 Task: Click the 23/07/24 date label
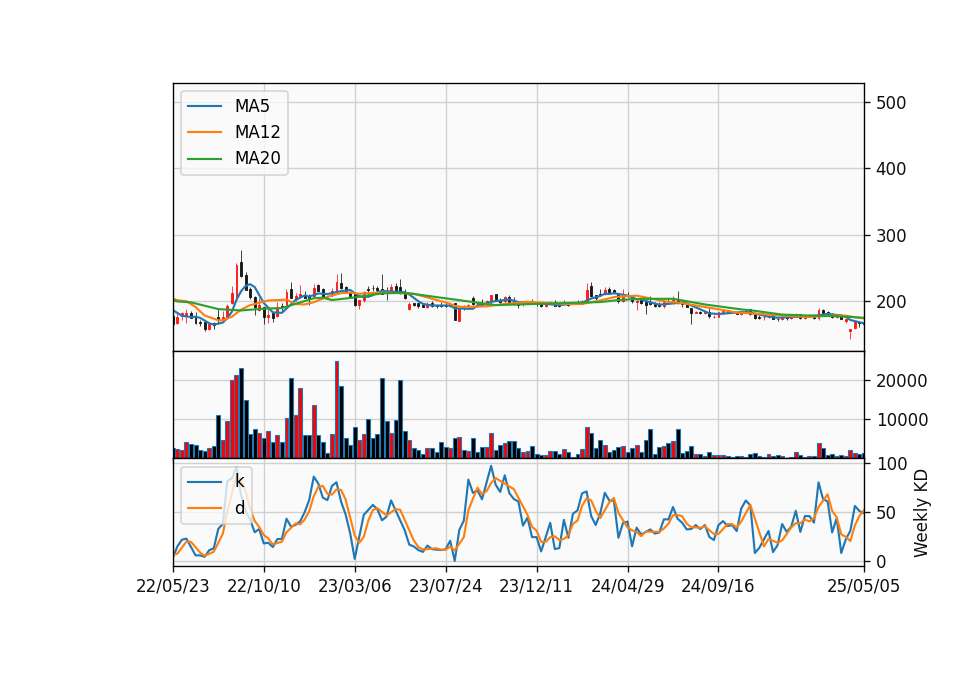point(446,586)
